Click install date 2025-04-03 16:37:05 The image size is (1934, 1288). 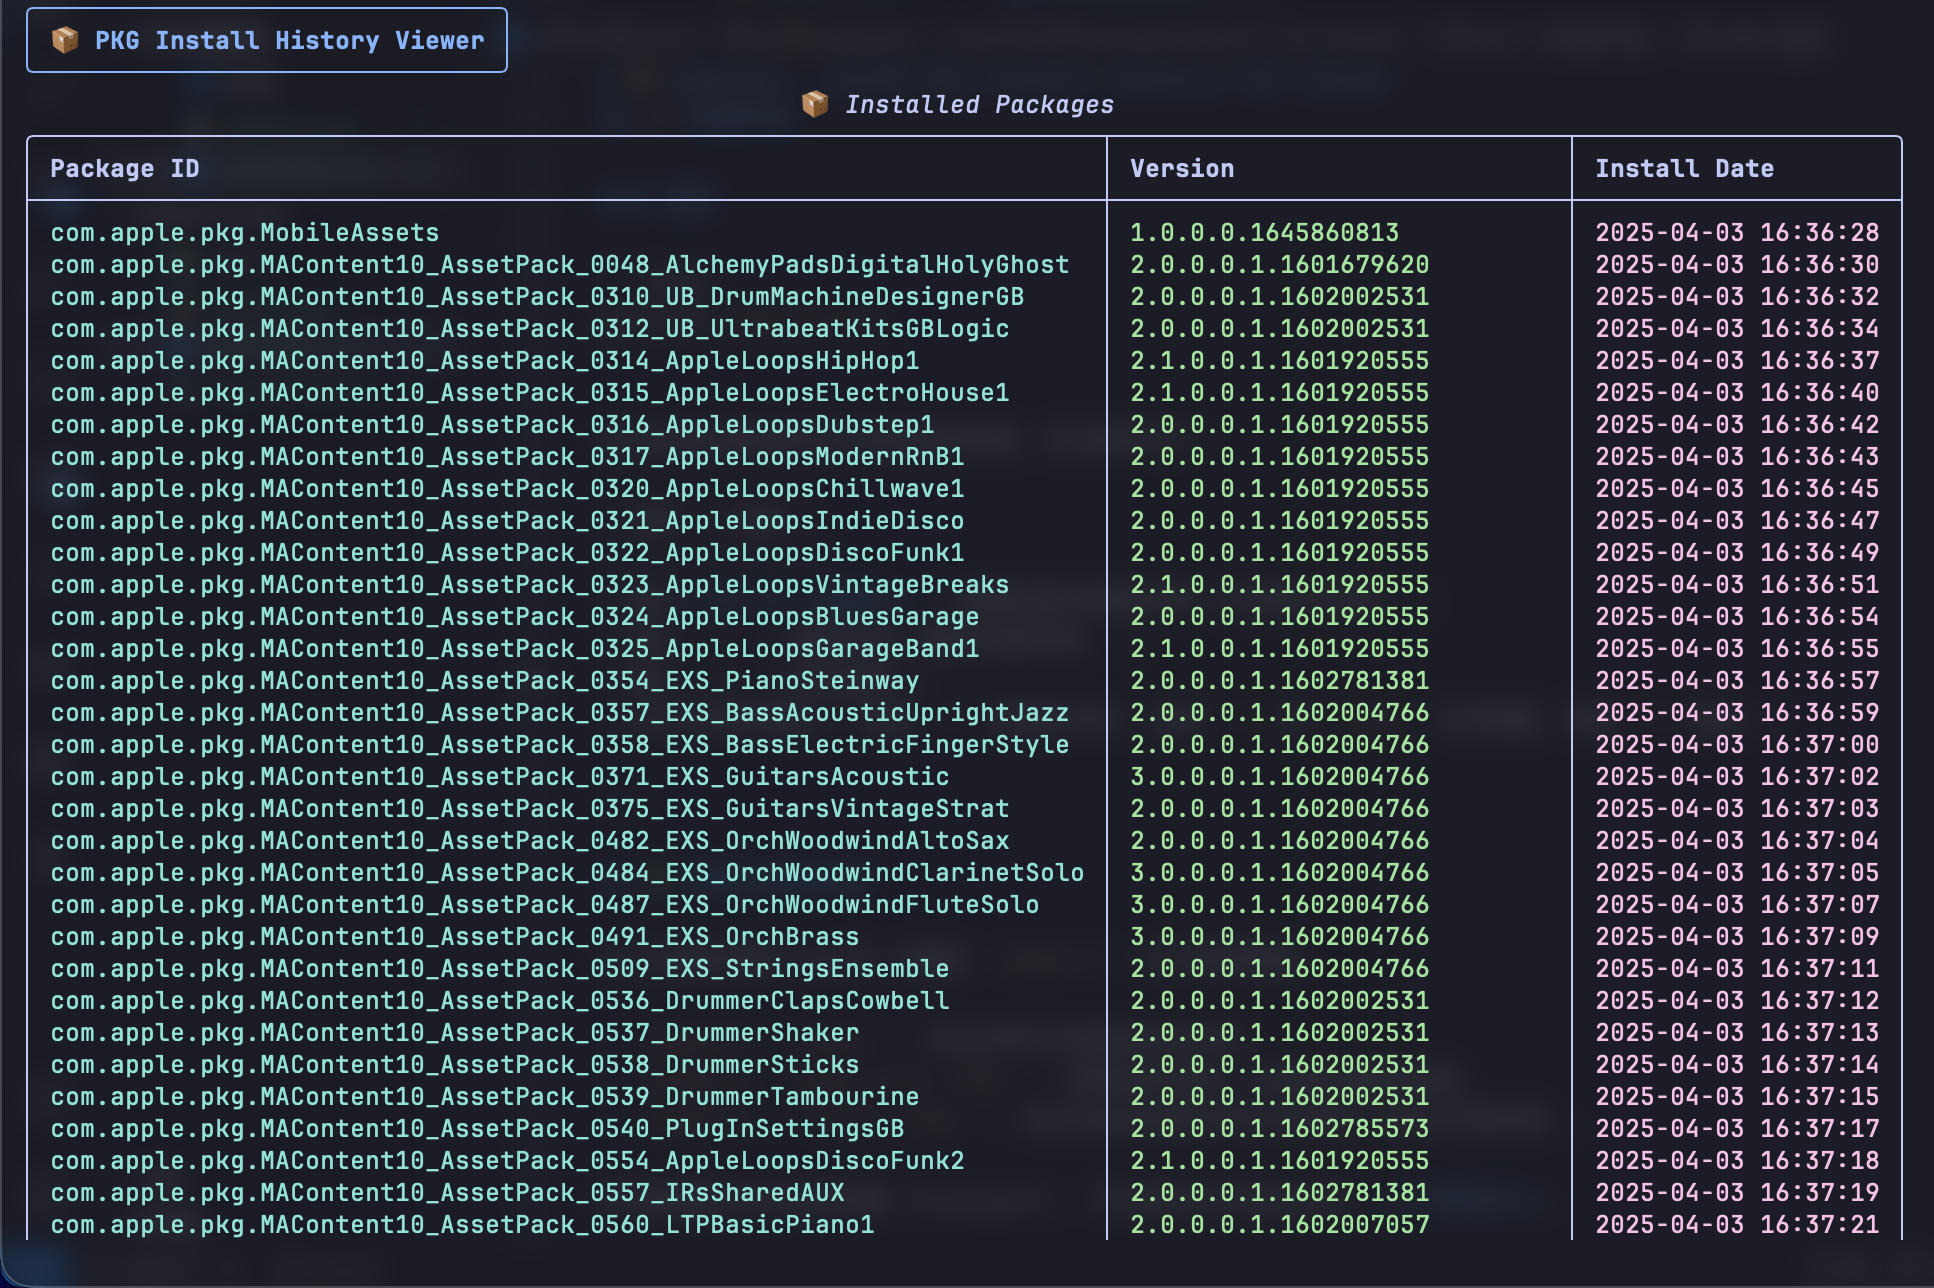(1737, 872)
